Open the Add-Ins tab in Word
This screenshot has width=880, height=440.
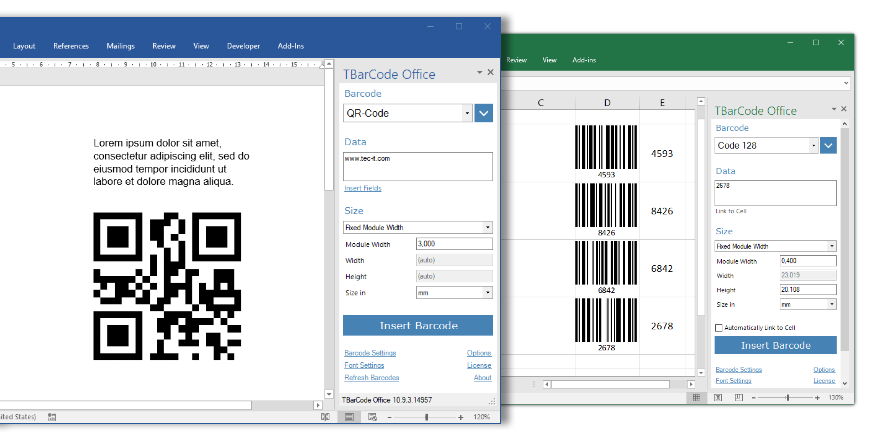coord(291,46)
